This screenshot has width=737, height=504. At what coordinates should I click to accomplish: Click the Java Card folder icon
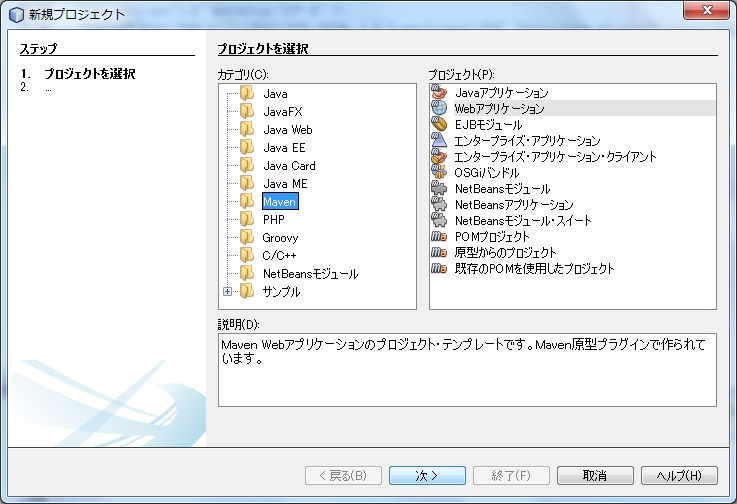(247, 165)
